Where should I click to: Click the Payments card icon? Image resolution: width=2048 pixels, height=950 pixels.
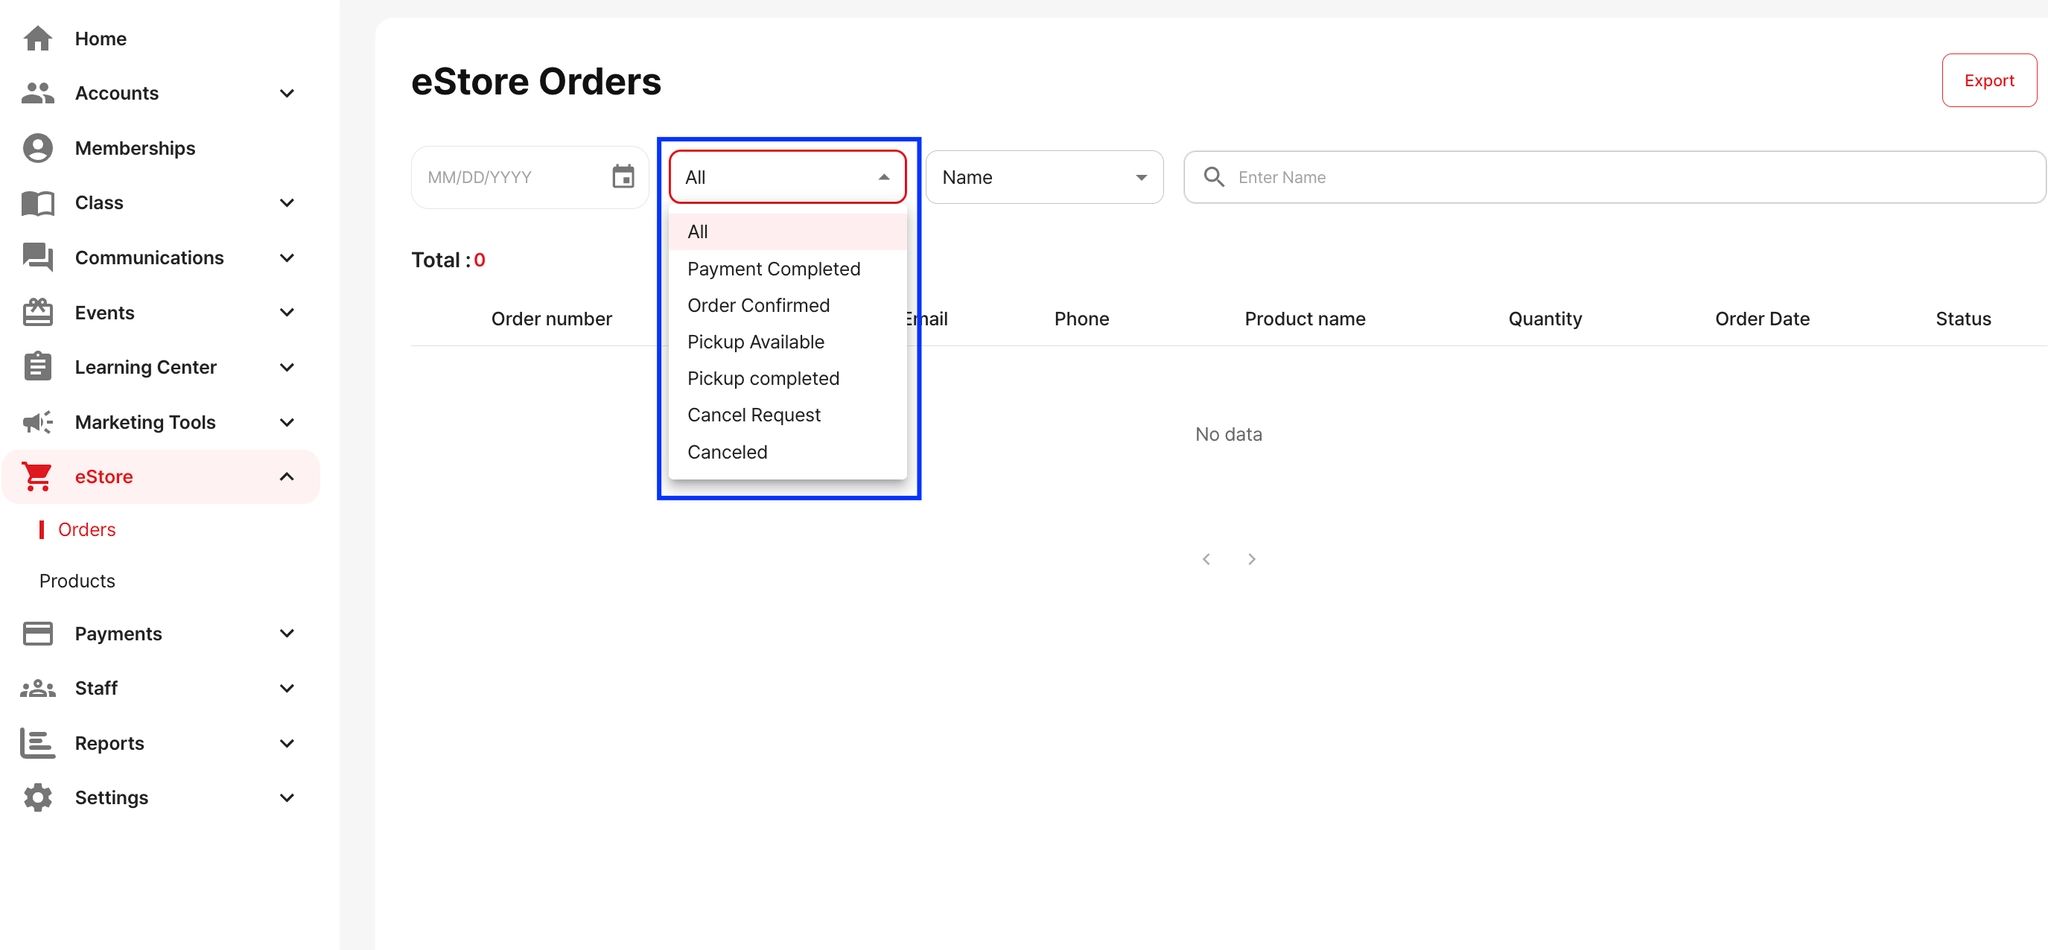(38, 634)
